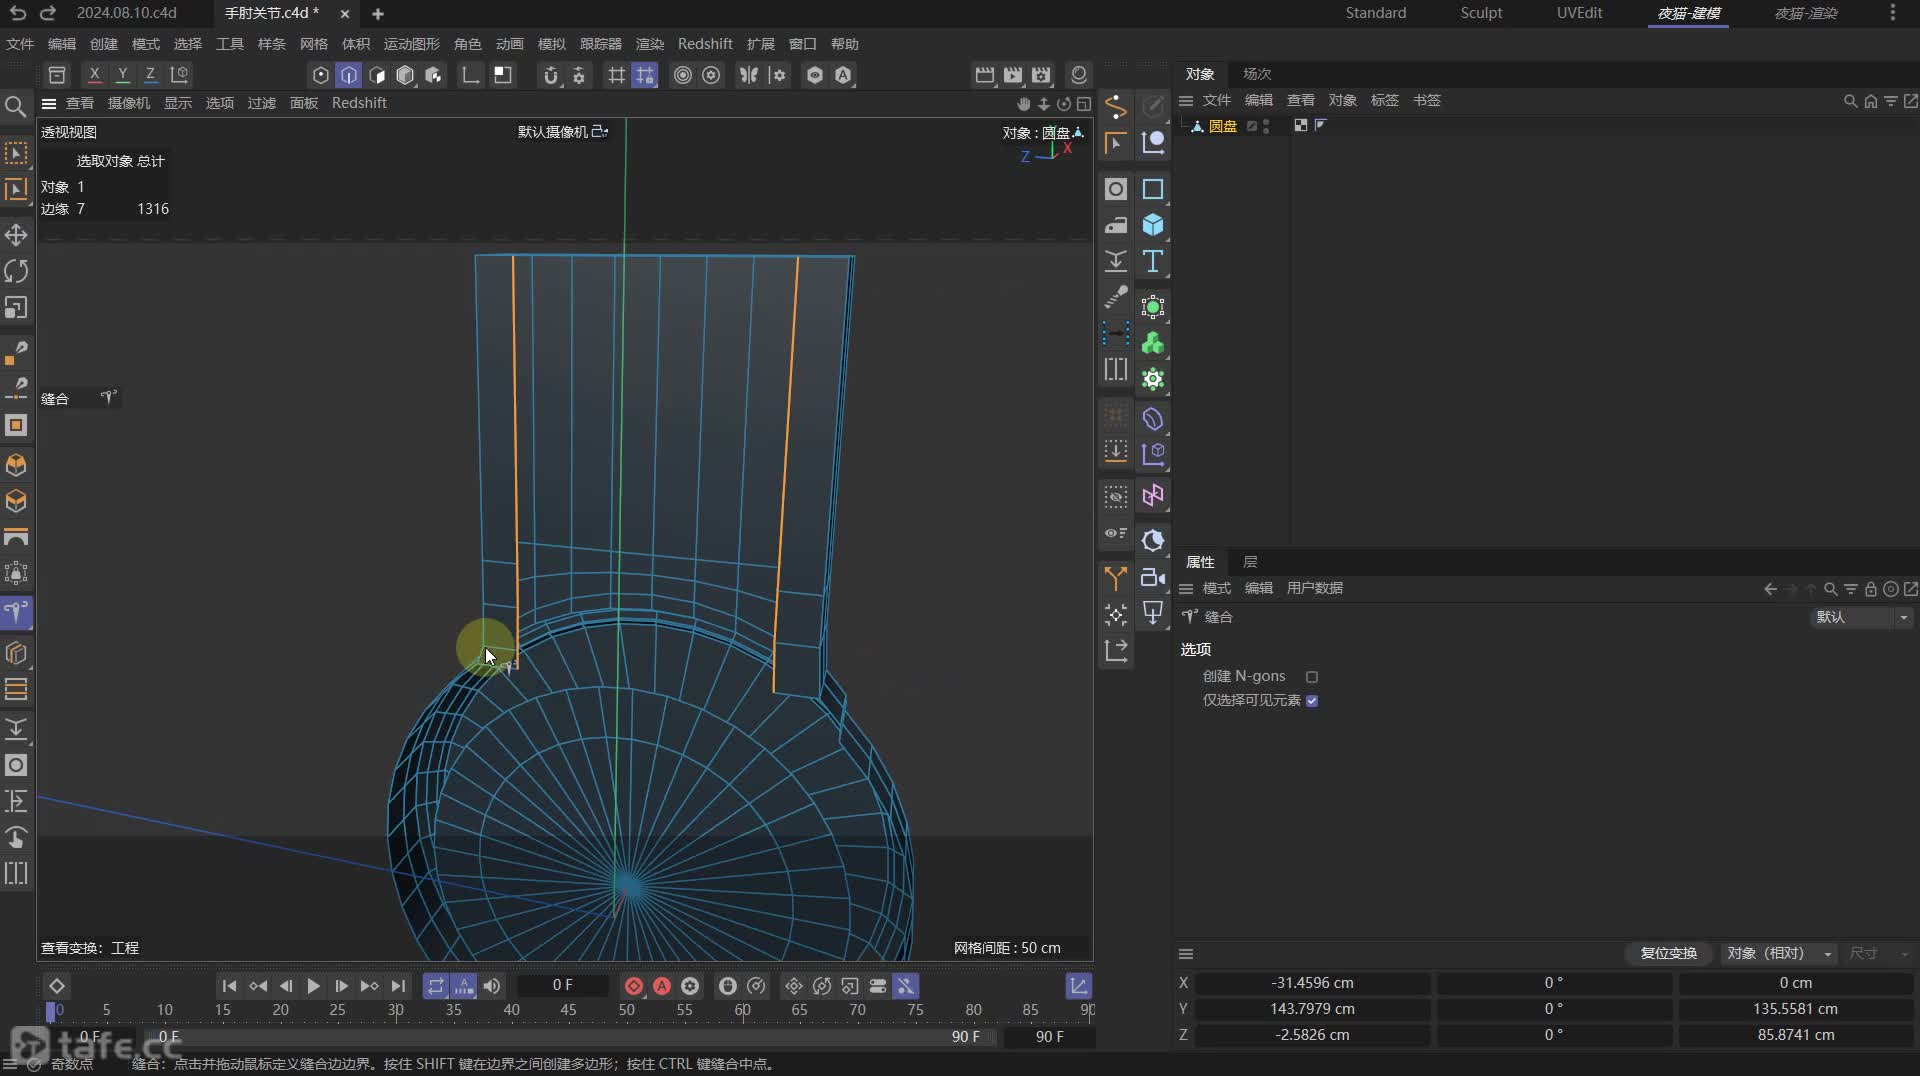
Task: Toggle Y axis lock
Action: click(x=122, y=74)
